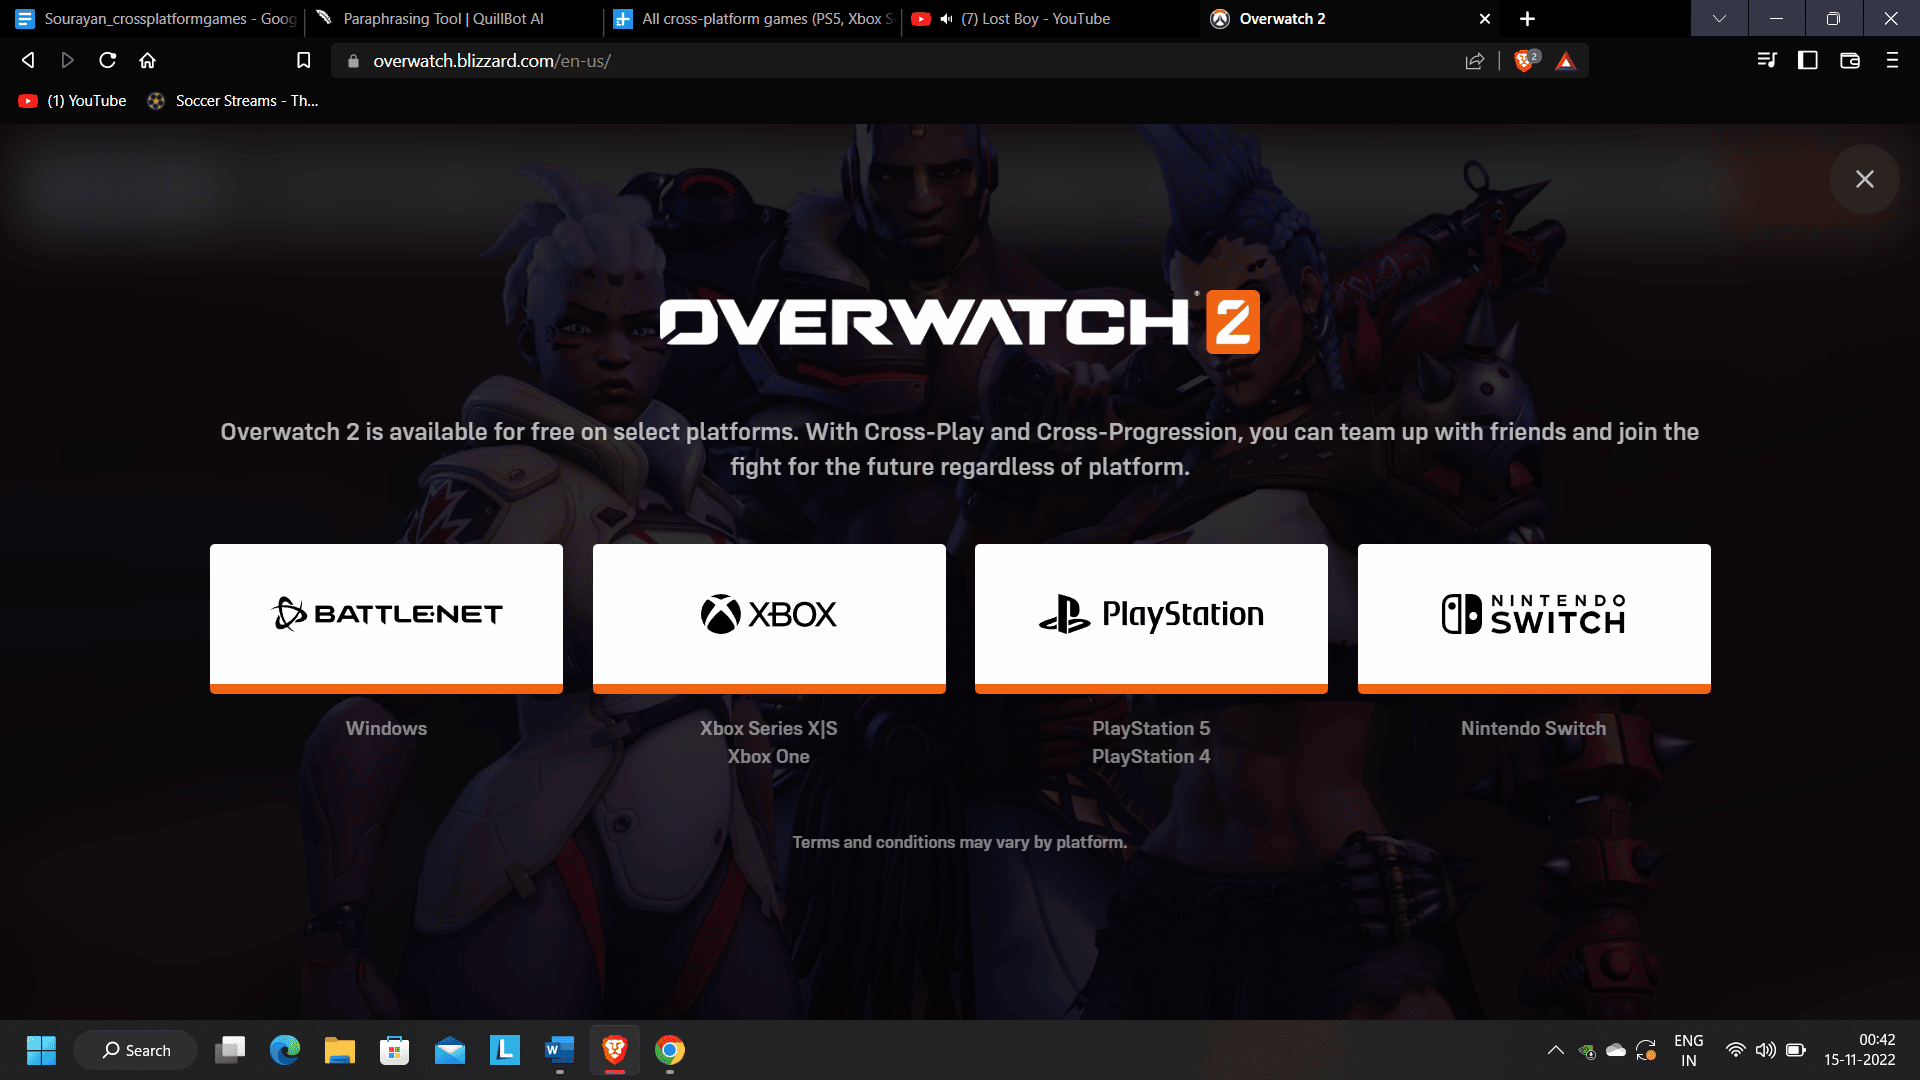Click the Nintendo Switch platform icon

pos(1534,613)
